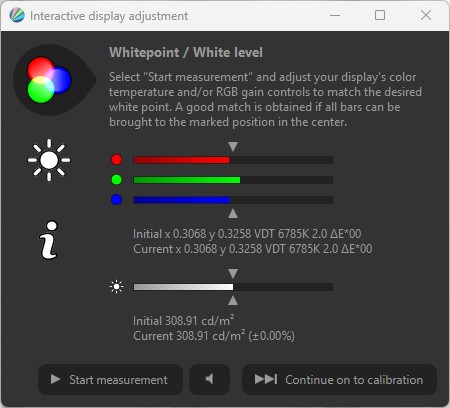
Task: Continue on to calibration
Action: [x=339, y=379]
